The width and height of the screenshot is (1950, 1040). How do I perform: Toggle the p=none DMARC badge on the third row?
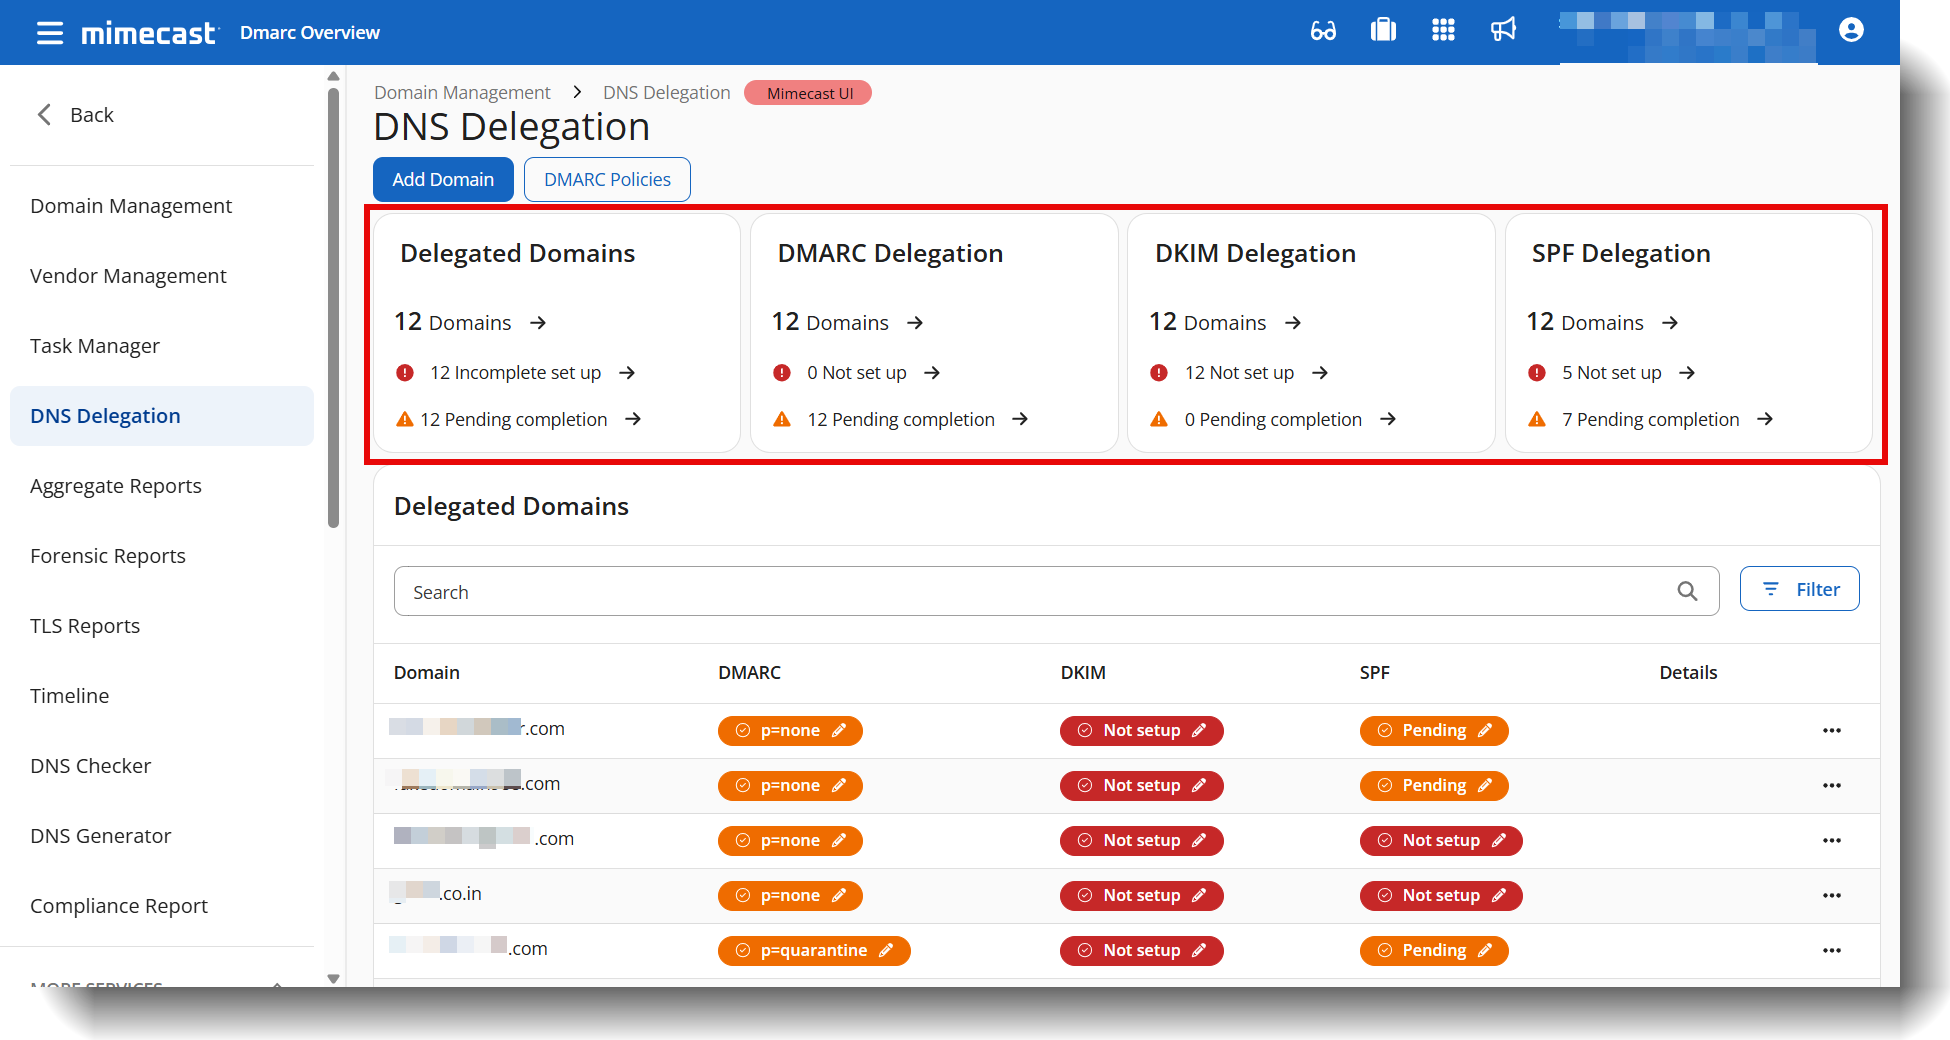pos(789,840)
